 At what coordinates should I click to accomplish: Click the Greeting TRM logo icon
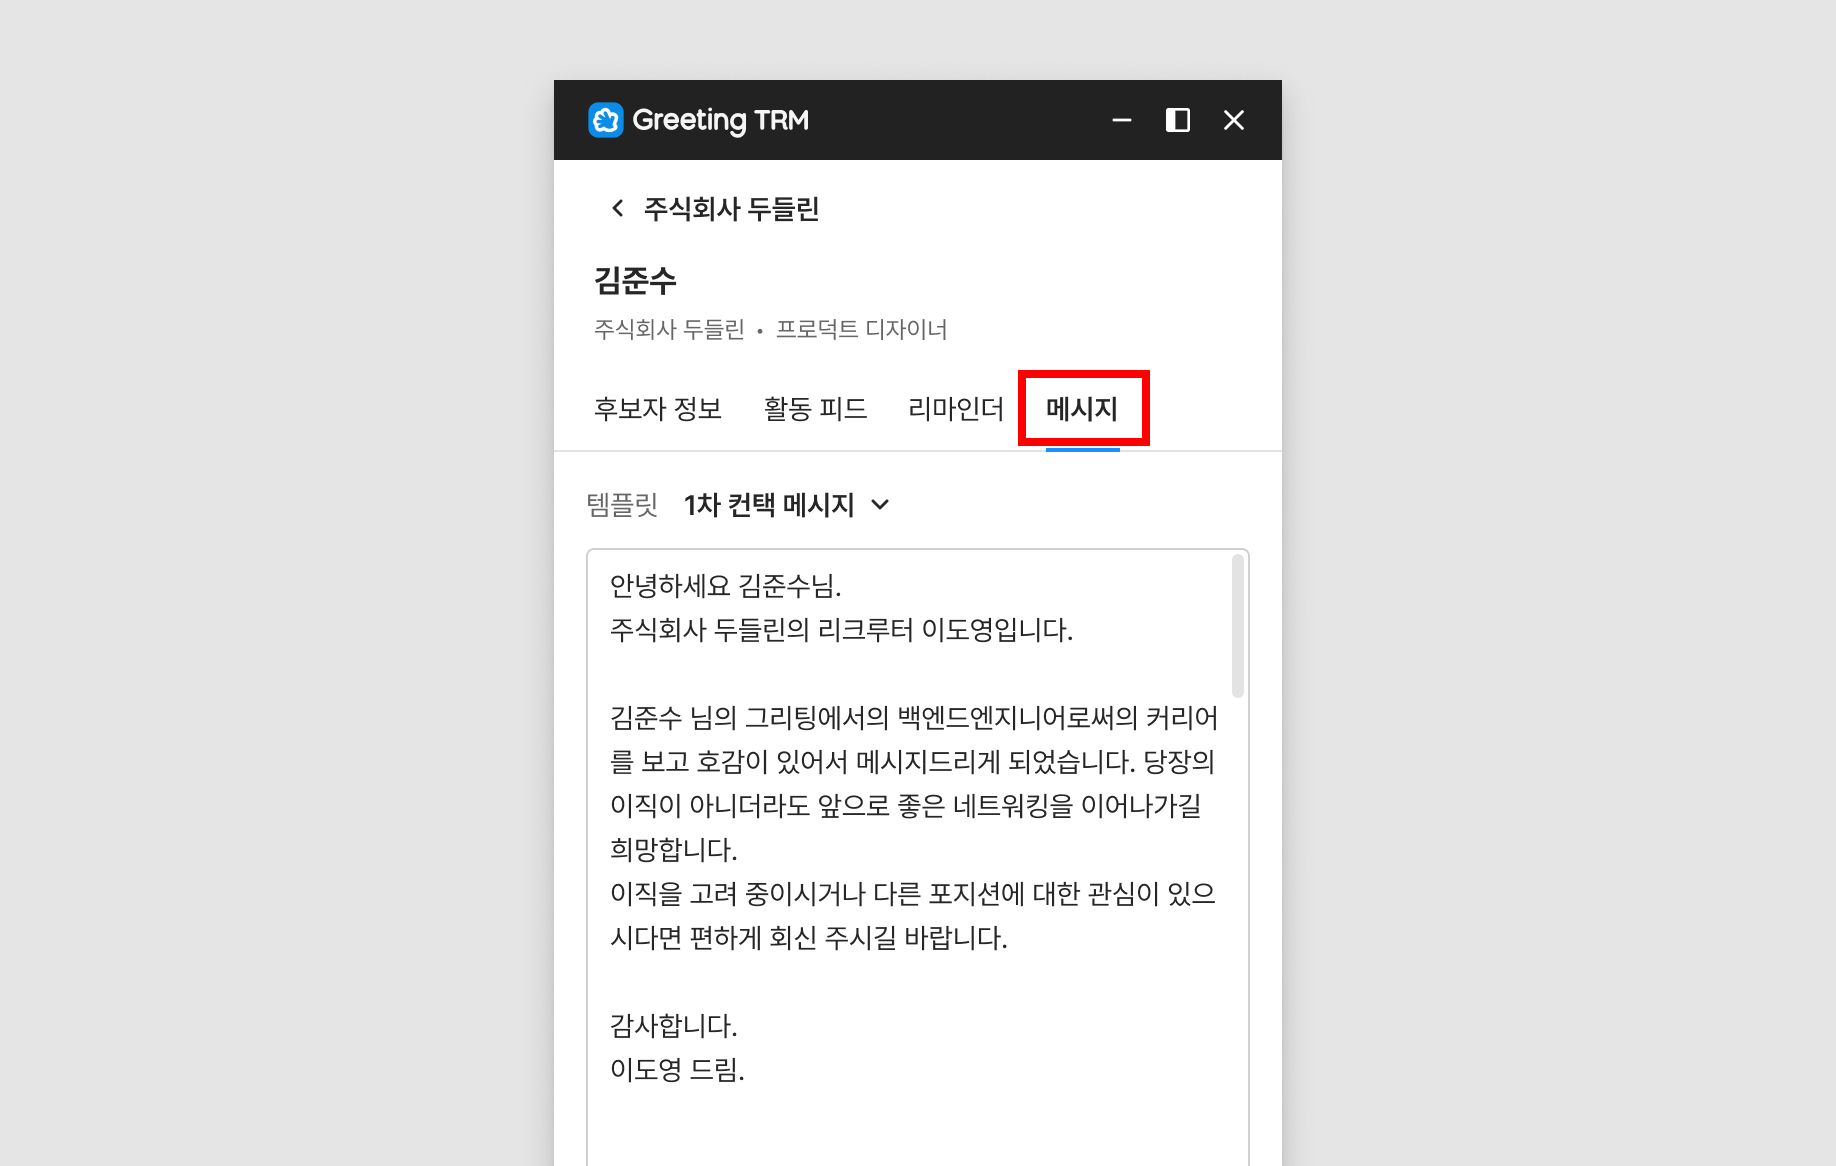pyautogui.click(x=606, y=120)
